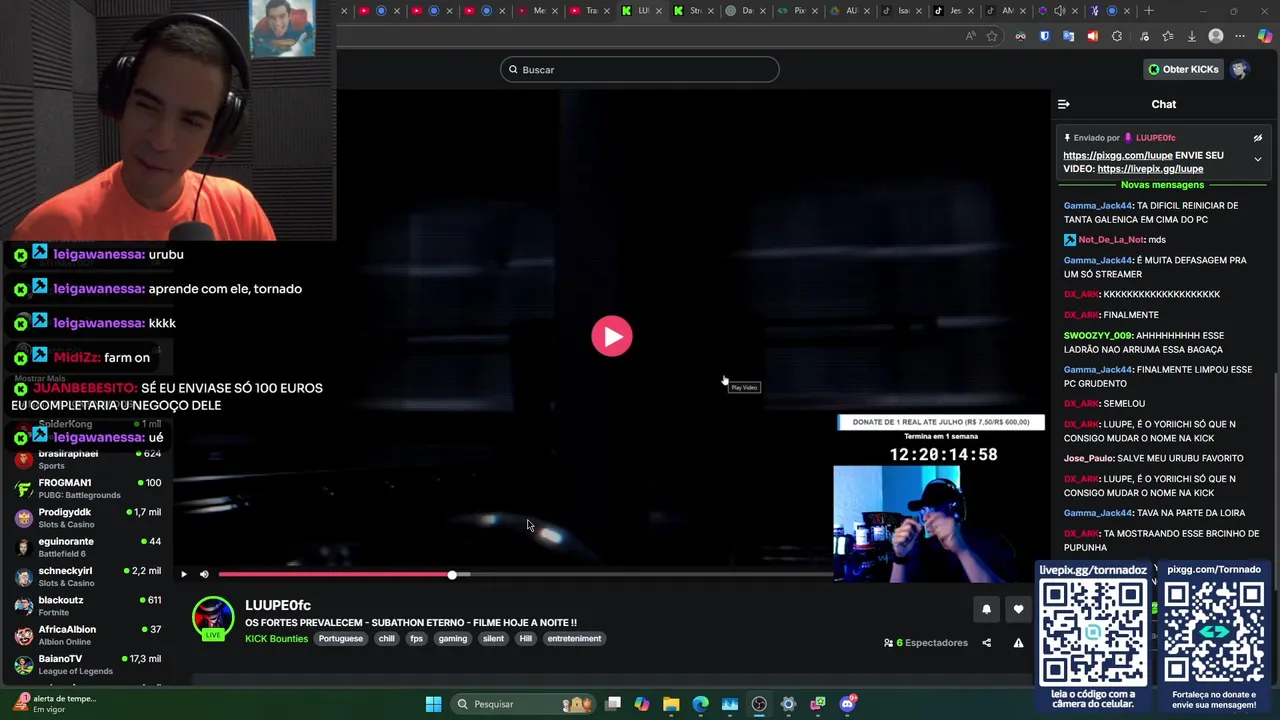The image size is (1280, 720).
Task: Open browser downloads icon
Action: tap(1191, 36)
